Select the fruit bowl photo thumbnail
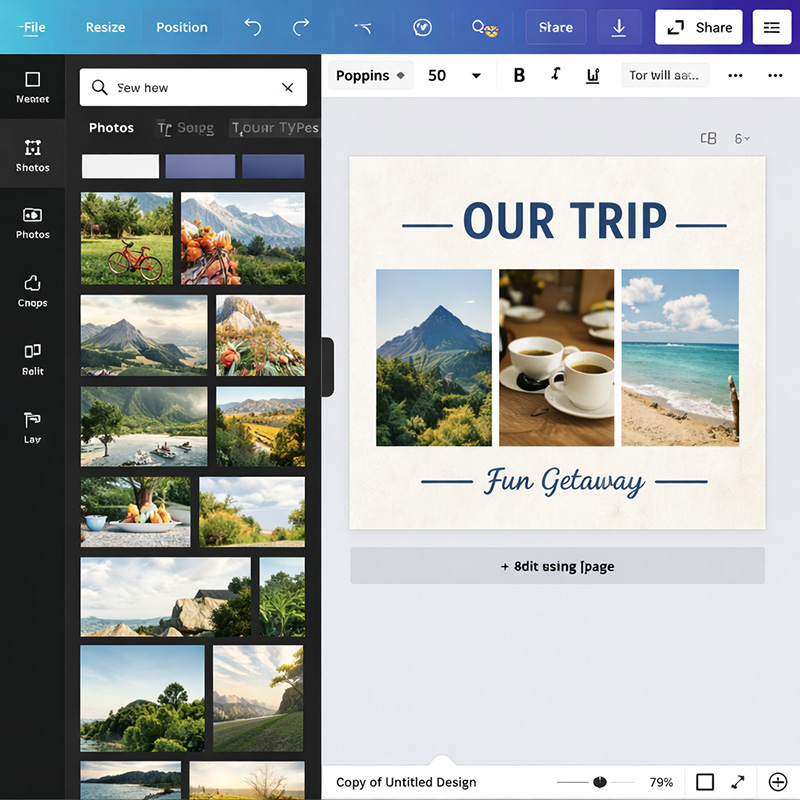 tap(135, 512)
